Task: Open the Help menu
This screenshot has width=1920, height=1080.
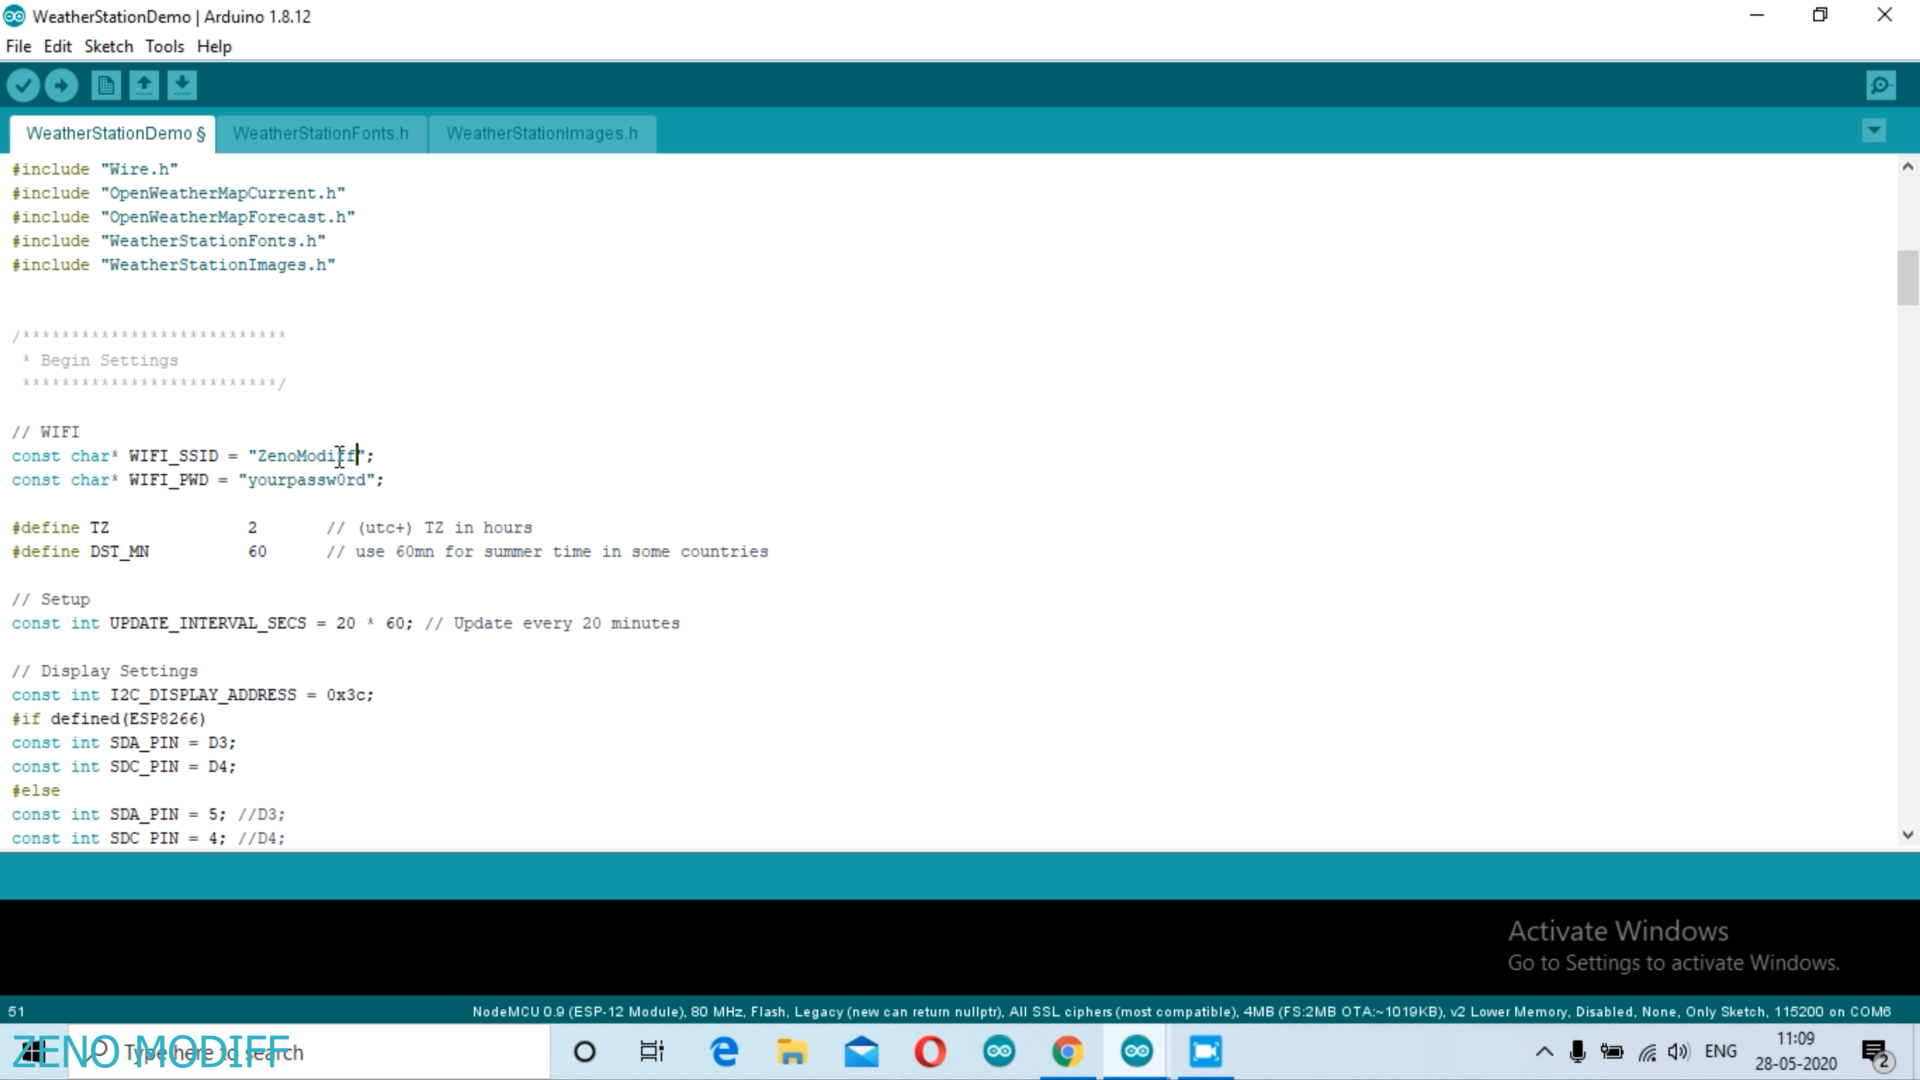Action: pos(214,46)
